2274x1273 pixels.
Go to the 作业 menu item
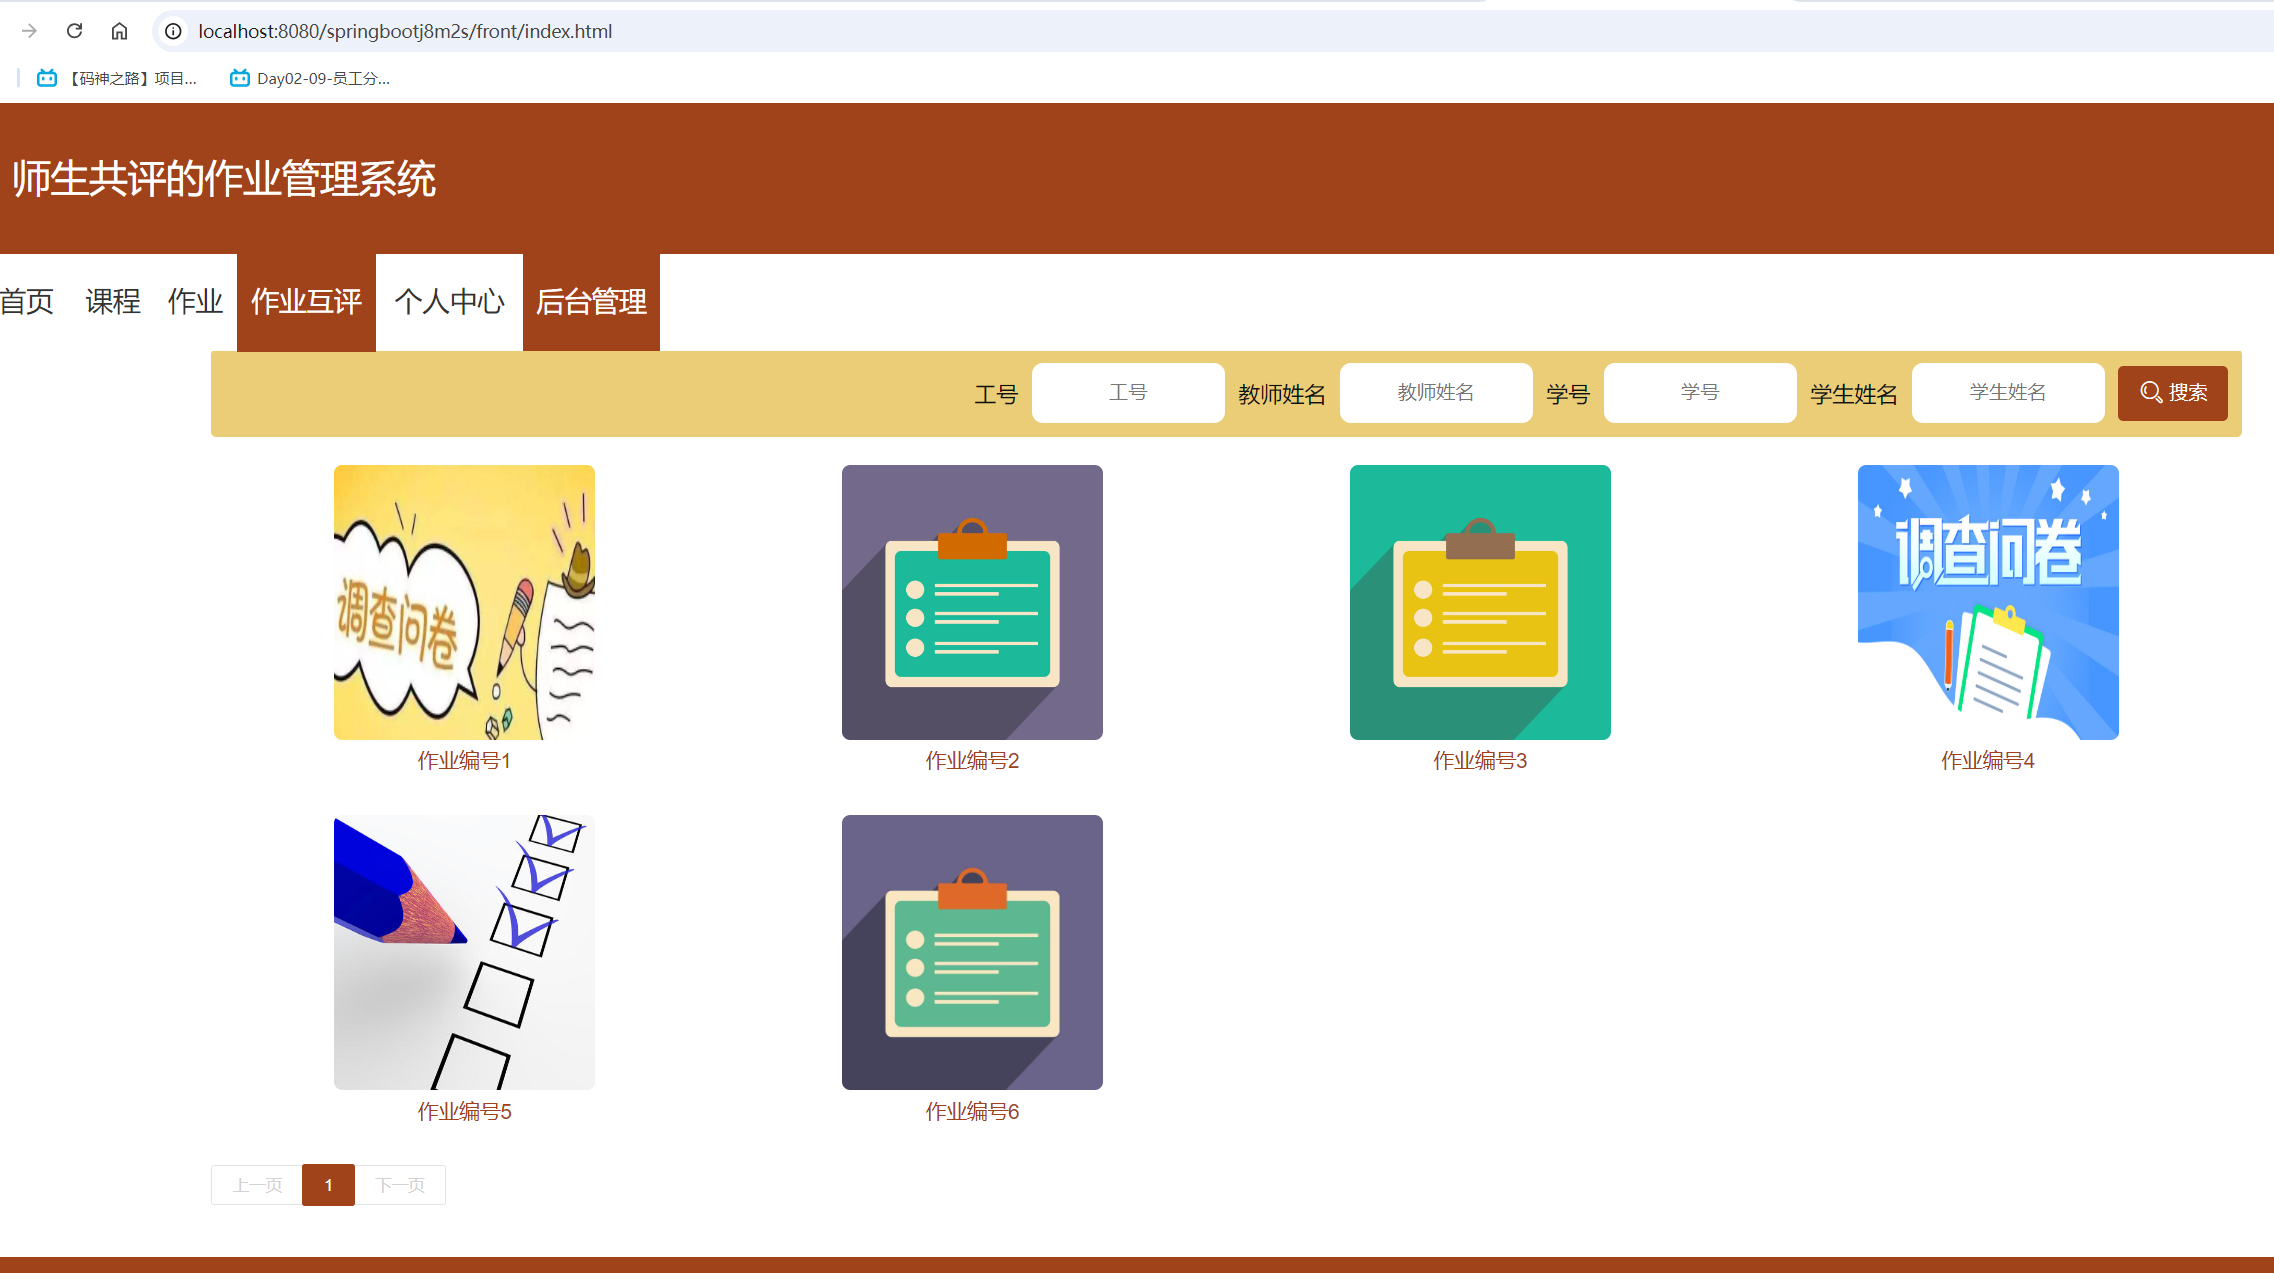(x=195, y=301)
